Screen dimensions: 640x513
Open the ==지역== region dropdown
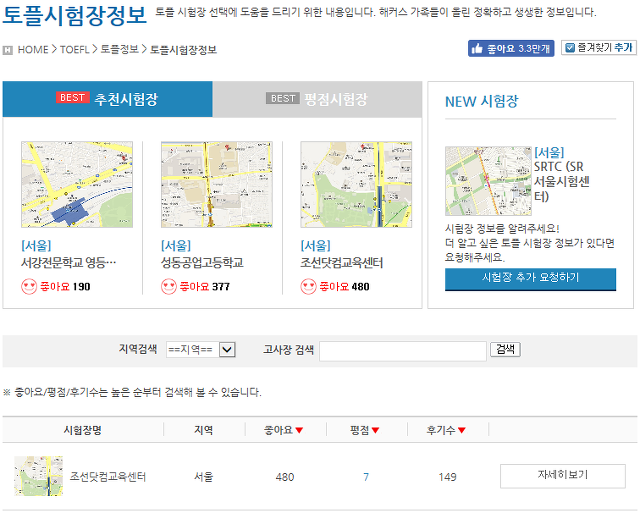200,350
